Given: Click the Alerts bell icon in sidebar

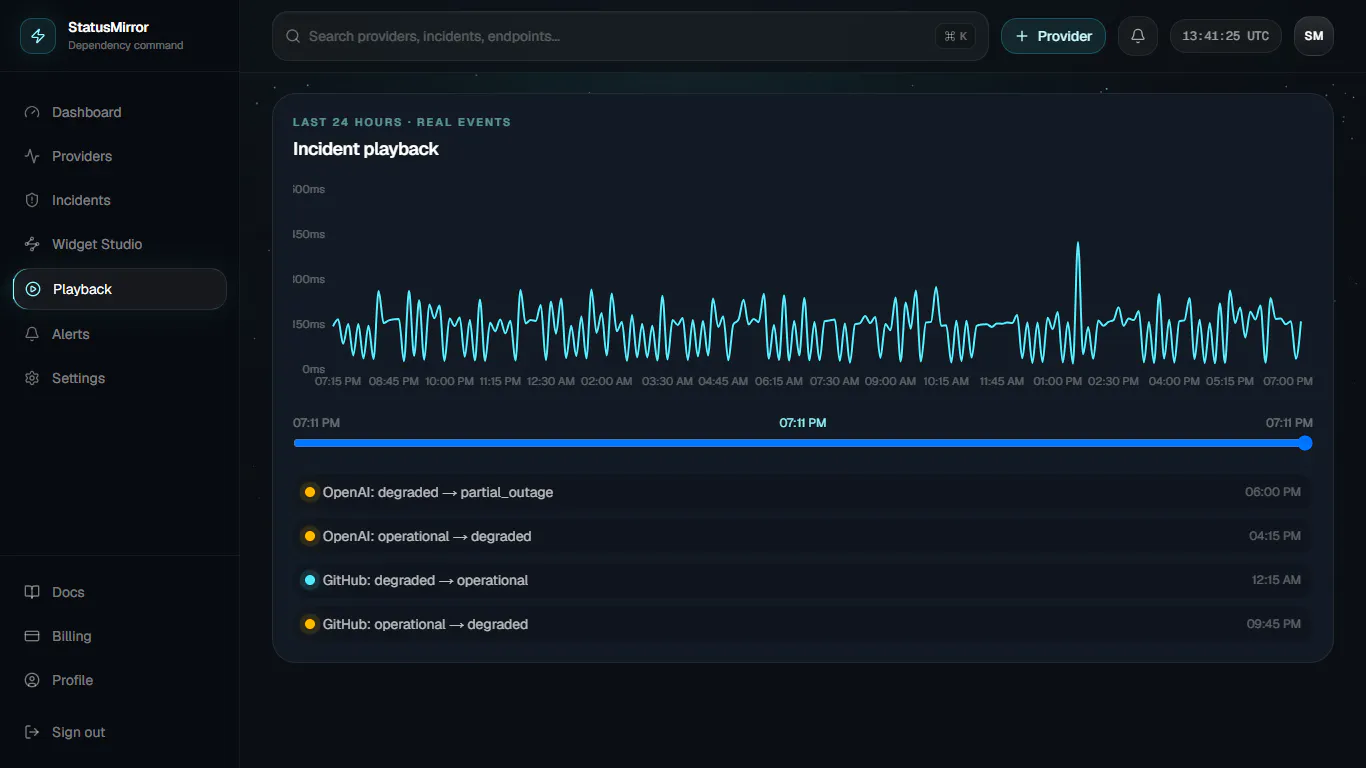Looking at the screenshot, I should point(32,334).
